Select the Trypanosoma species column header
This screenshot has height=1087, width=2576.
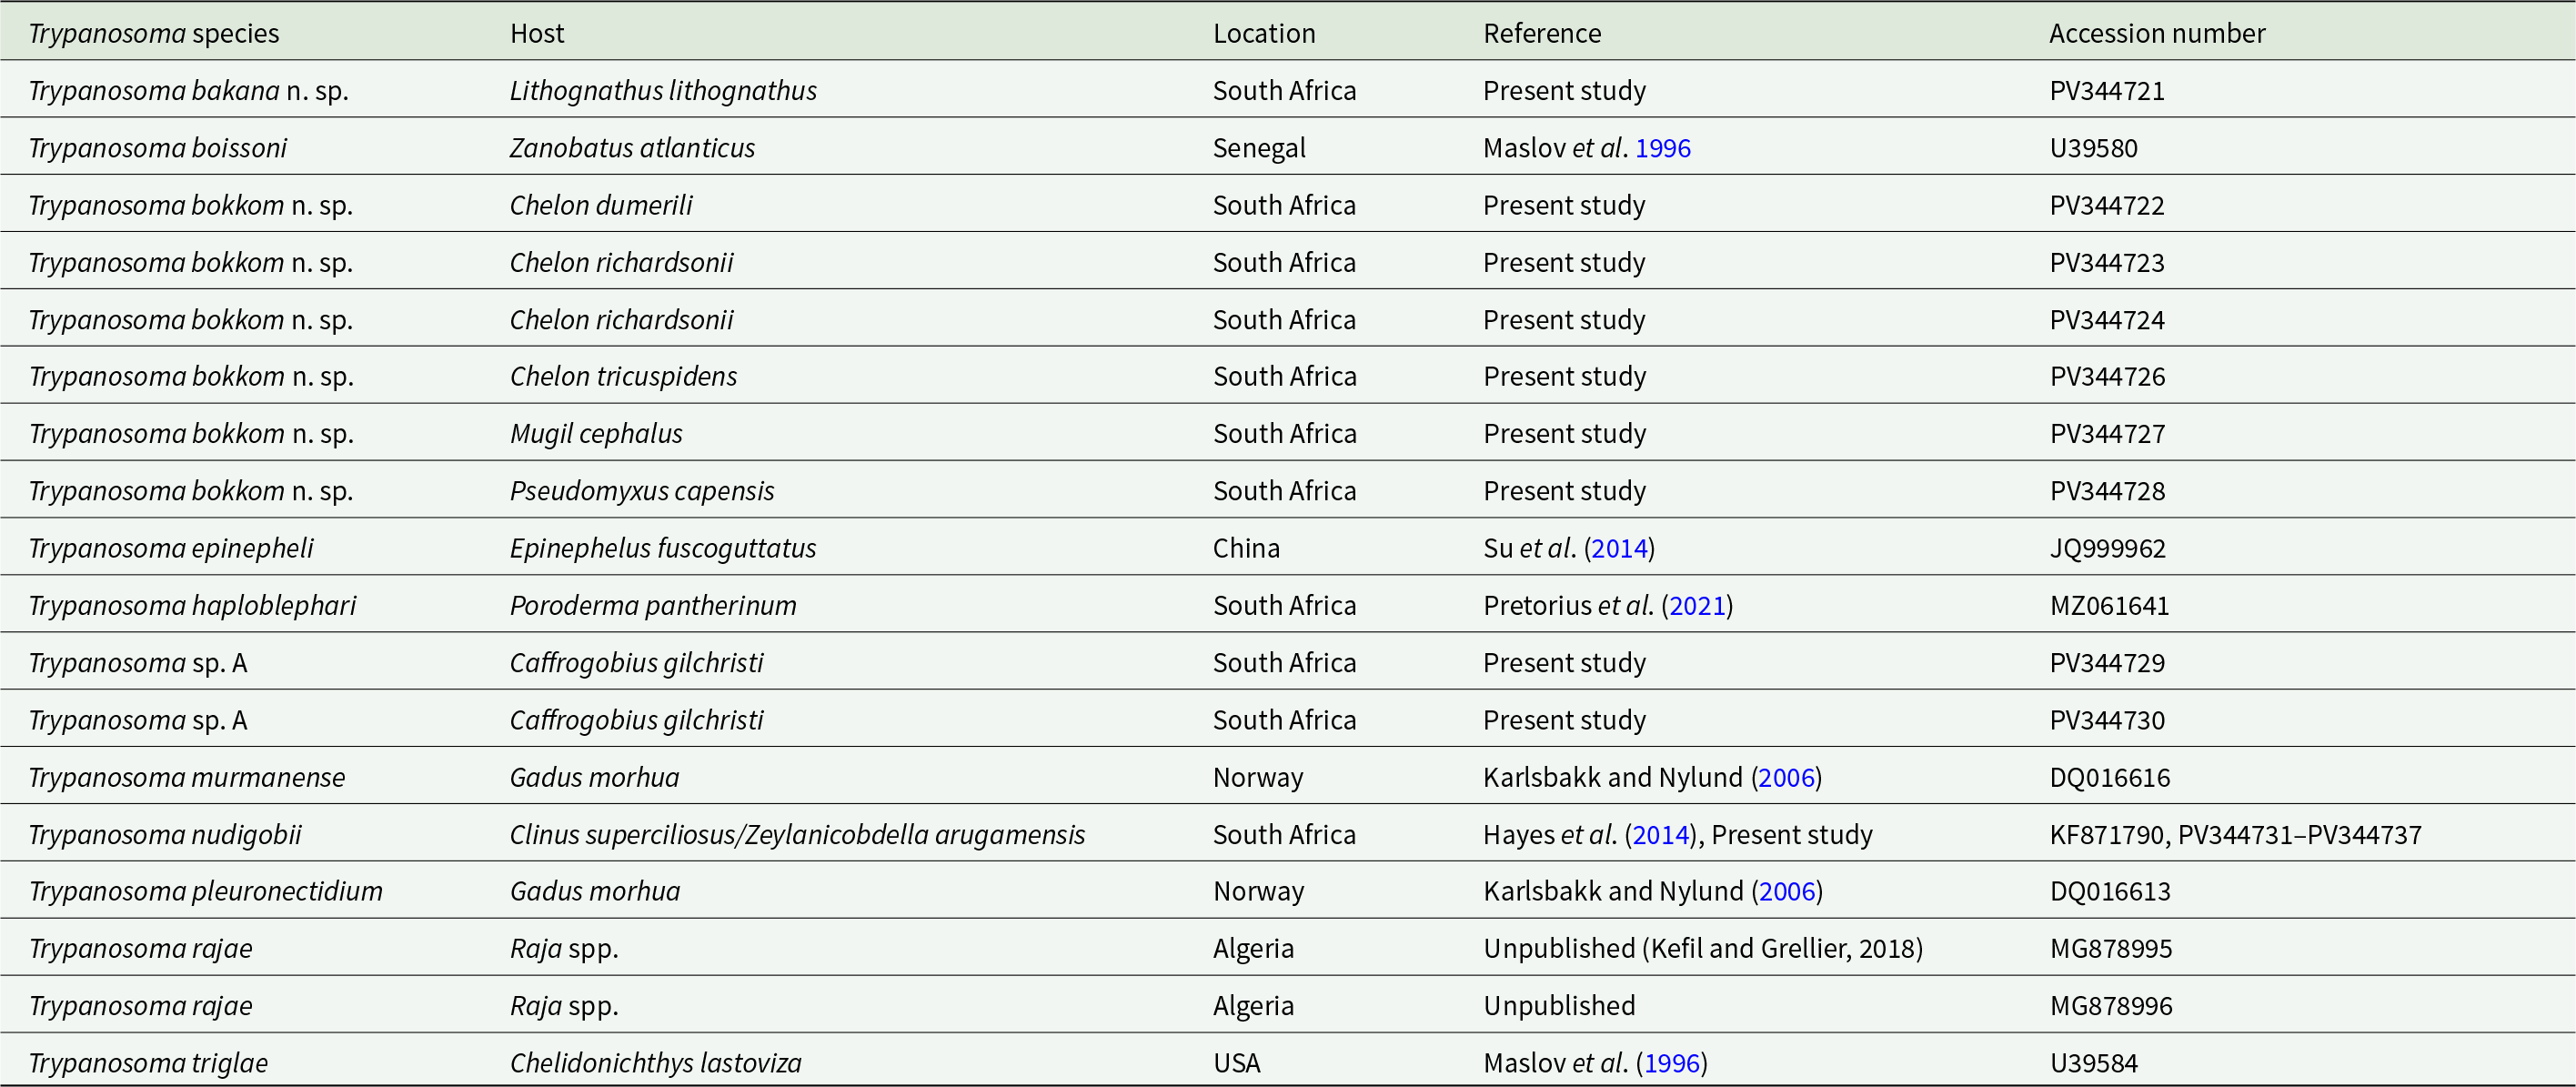tap(154, 34)
